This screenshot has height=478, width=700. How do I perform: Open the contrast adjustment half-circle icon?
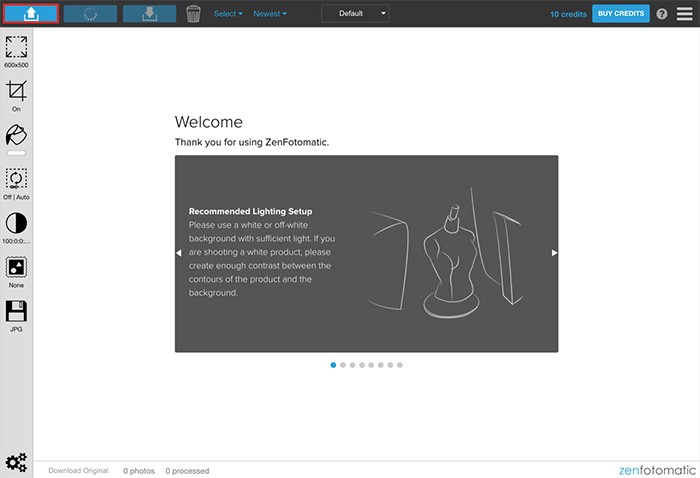click(16, 223)
